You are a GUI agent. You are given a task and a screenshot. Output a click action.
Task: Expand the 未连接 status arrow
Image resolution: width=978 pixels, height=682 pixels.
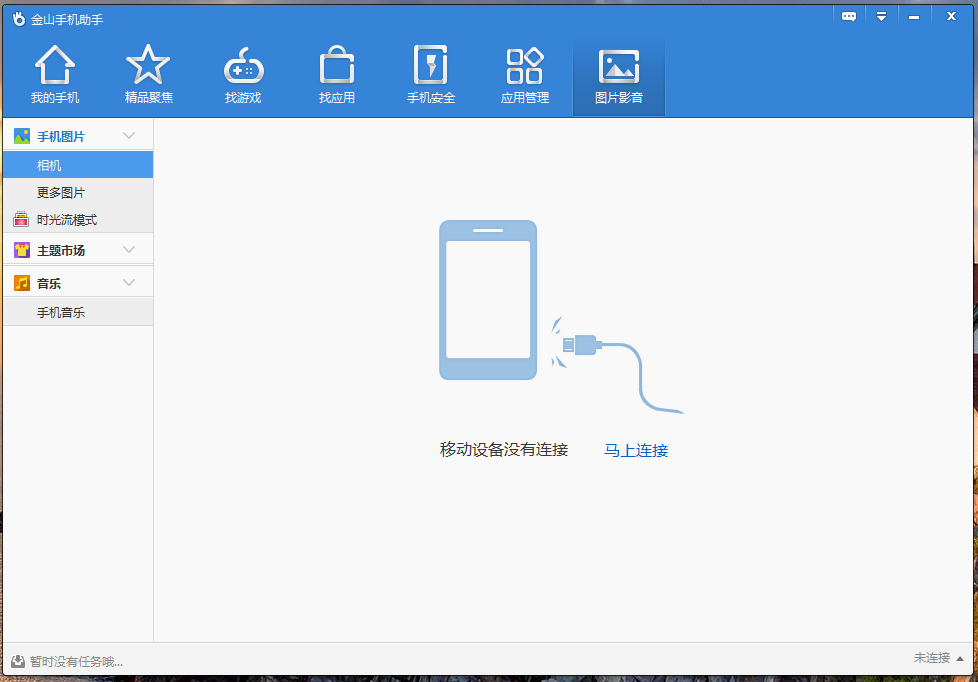[960, 659]
